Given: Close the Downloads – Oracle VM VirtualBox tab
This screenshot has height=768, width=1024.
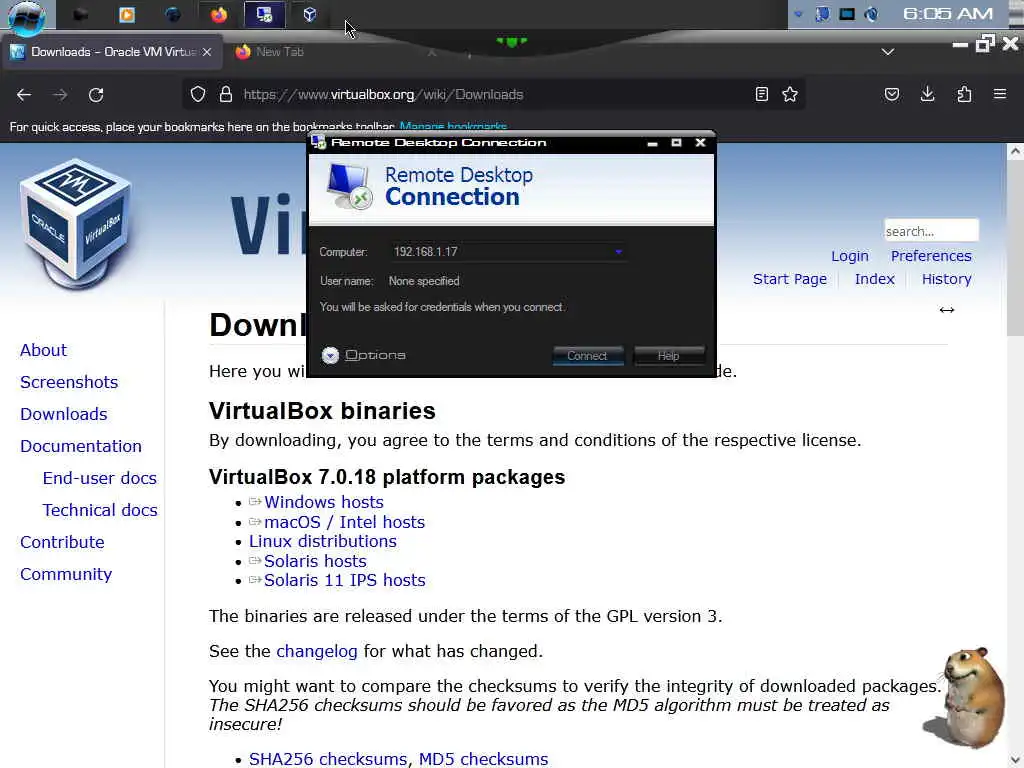Looking at the screenshot, I should [x=206, y=52].
